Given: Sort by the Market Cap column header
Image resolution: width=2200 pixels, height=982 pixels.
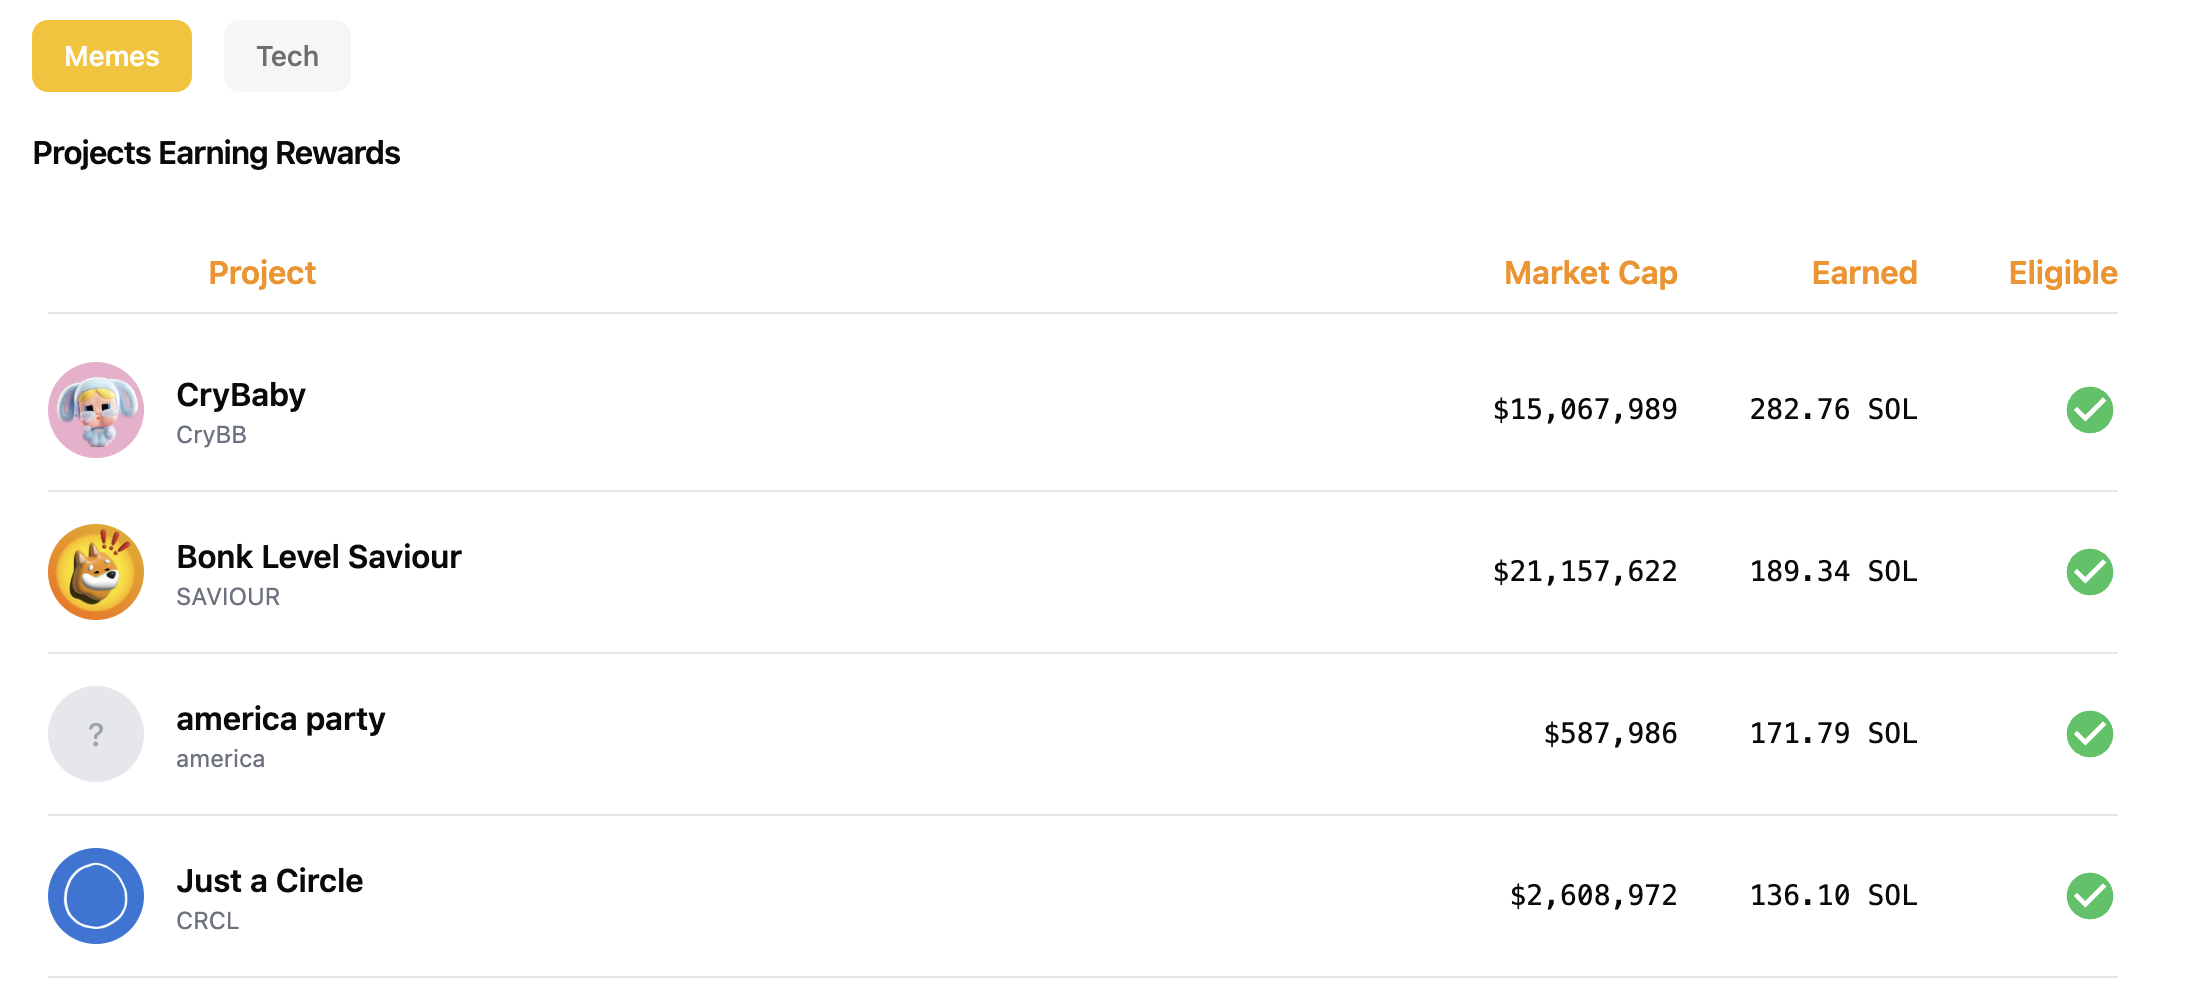Looking at the screenshot, I should (x=1590, y=273).
